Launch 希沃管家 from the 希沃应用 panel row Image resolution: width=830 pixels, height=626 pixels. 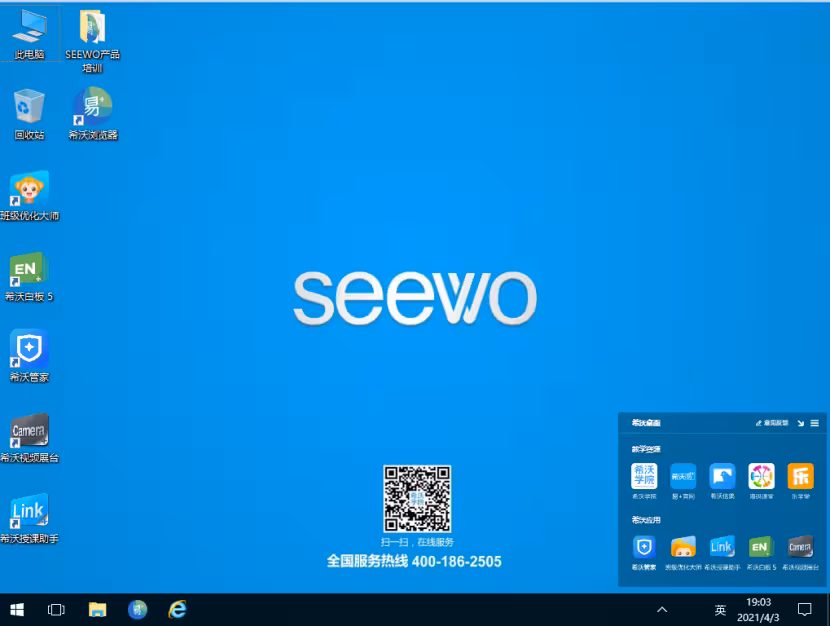tap(644, 552)
